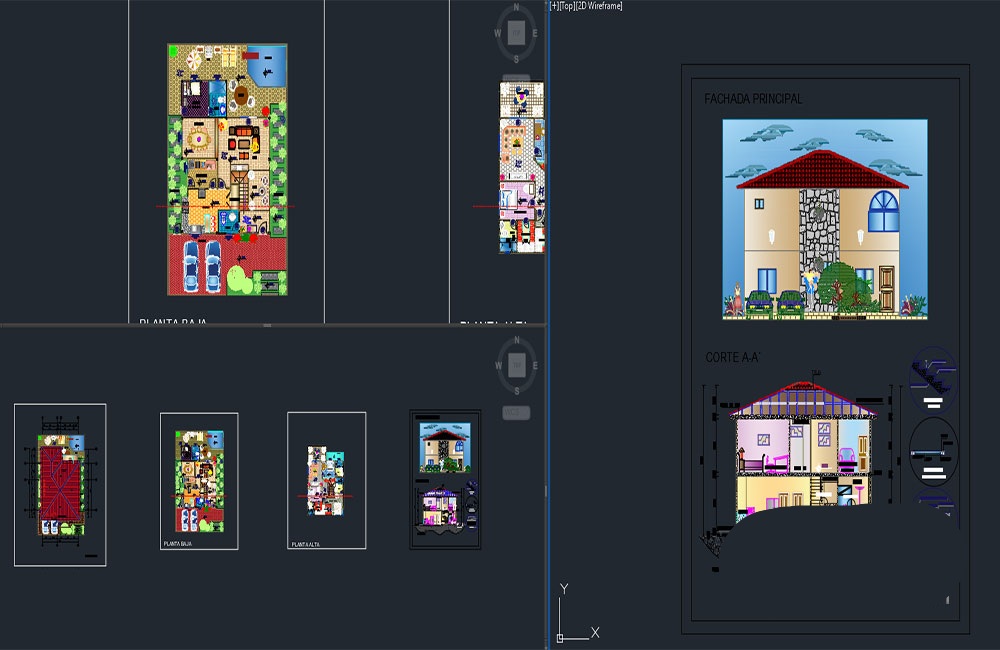Click N on ViewCube compass in four-sheet viewport
1000x650 pixels.
coord(517,340)
